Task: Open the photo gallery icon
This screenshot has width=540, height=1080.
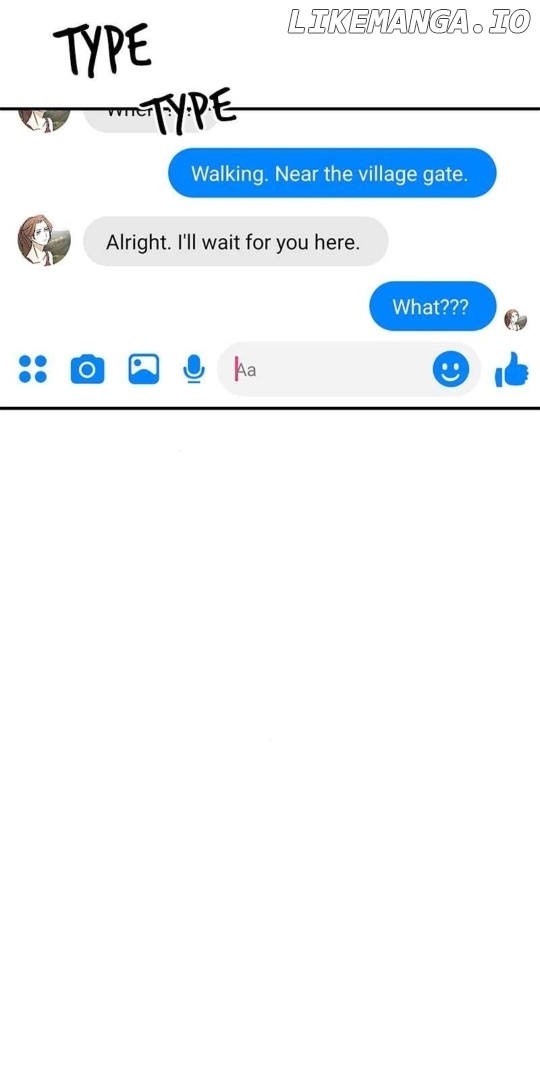Action: 143,369
